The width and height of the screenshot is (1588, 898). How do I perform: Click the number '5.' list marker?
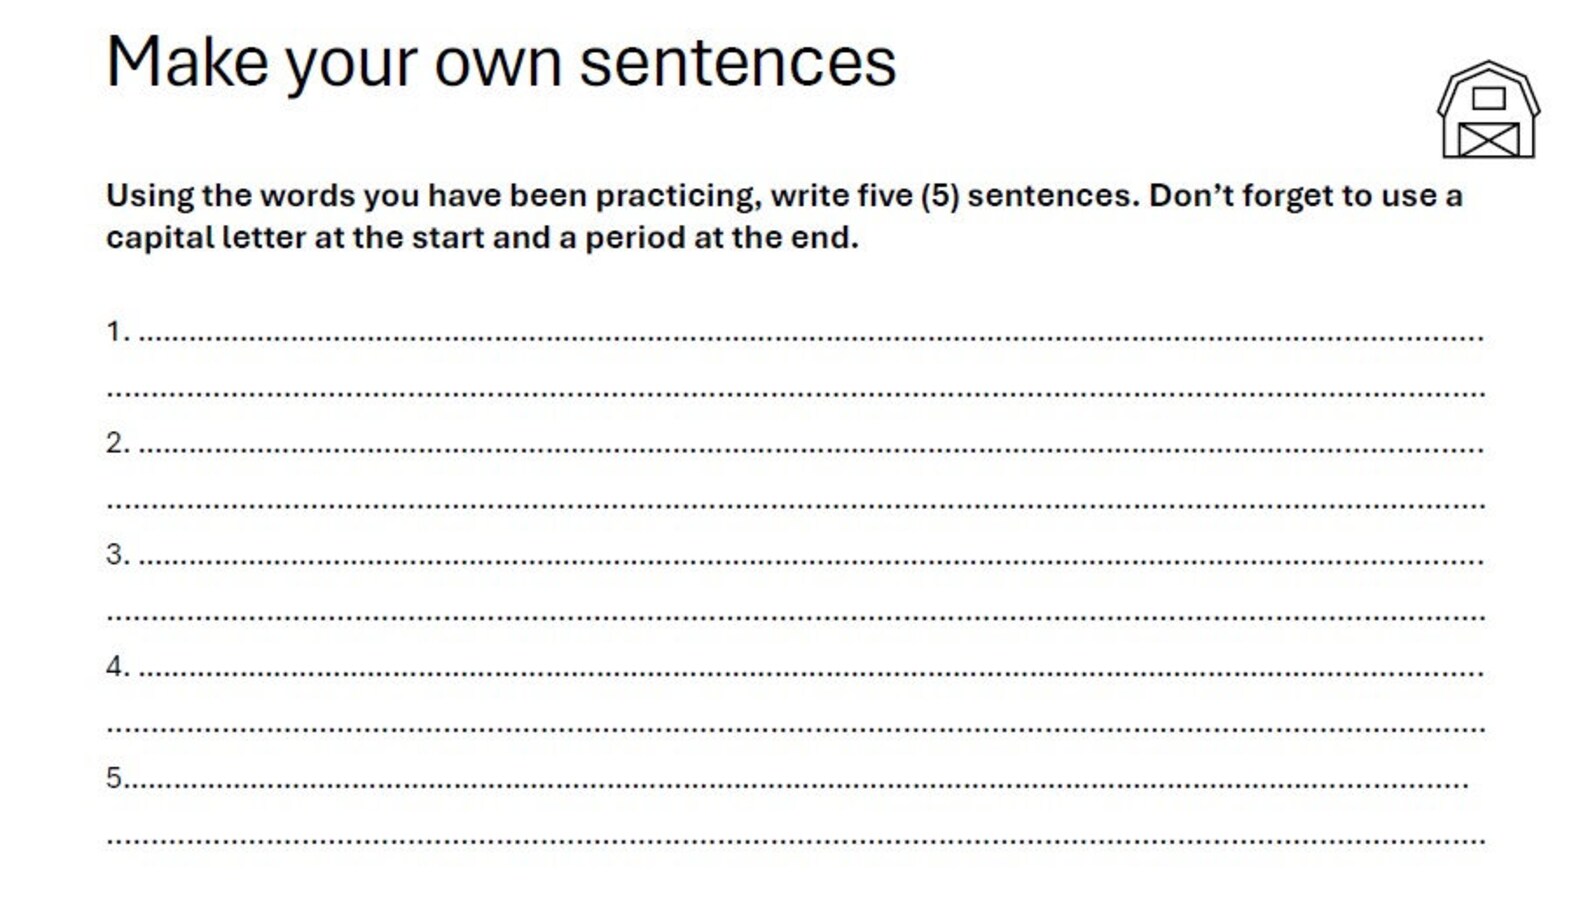[115, 778]
